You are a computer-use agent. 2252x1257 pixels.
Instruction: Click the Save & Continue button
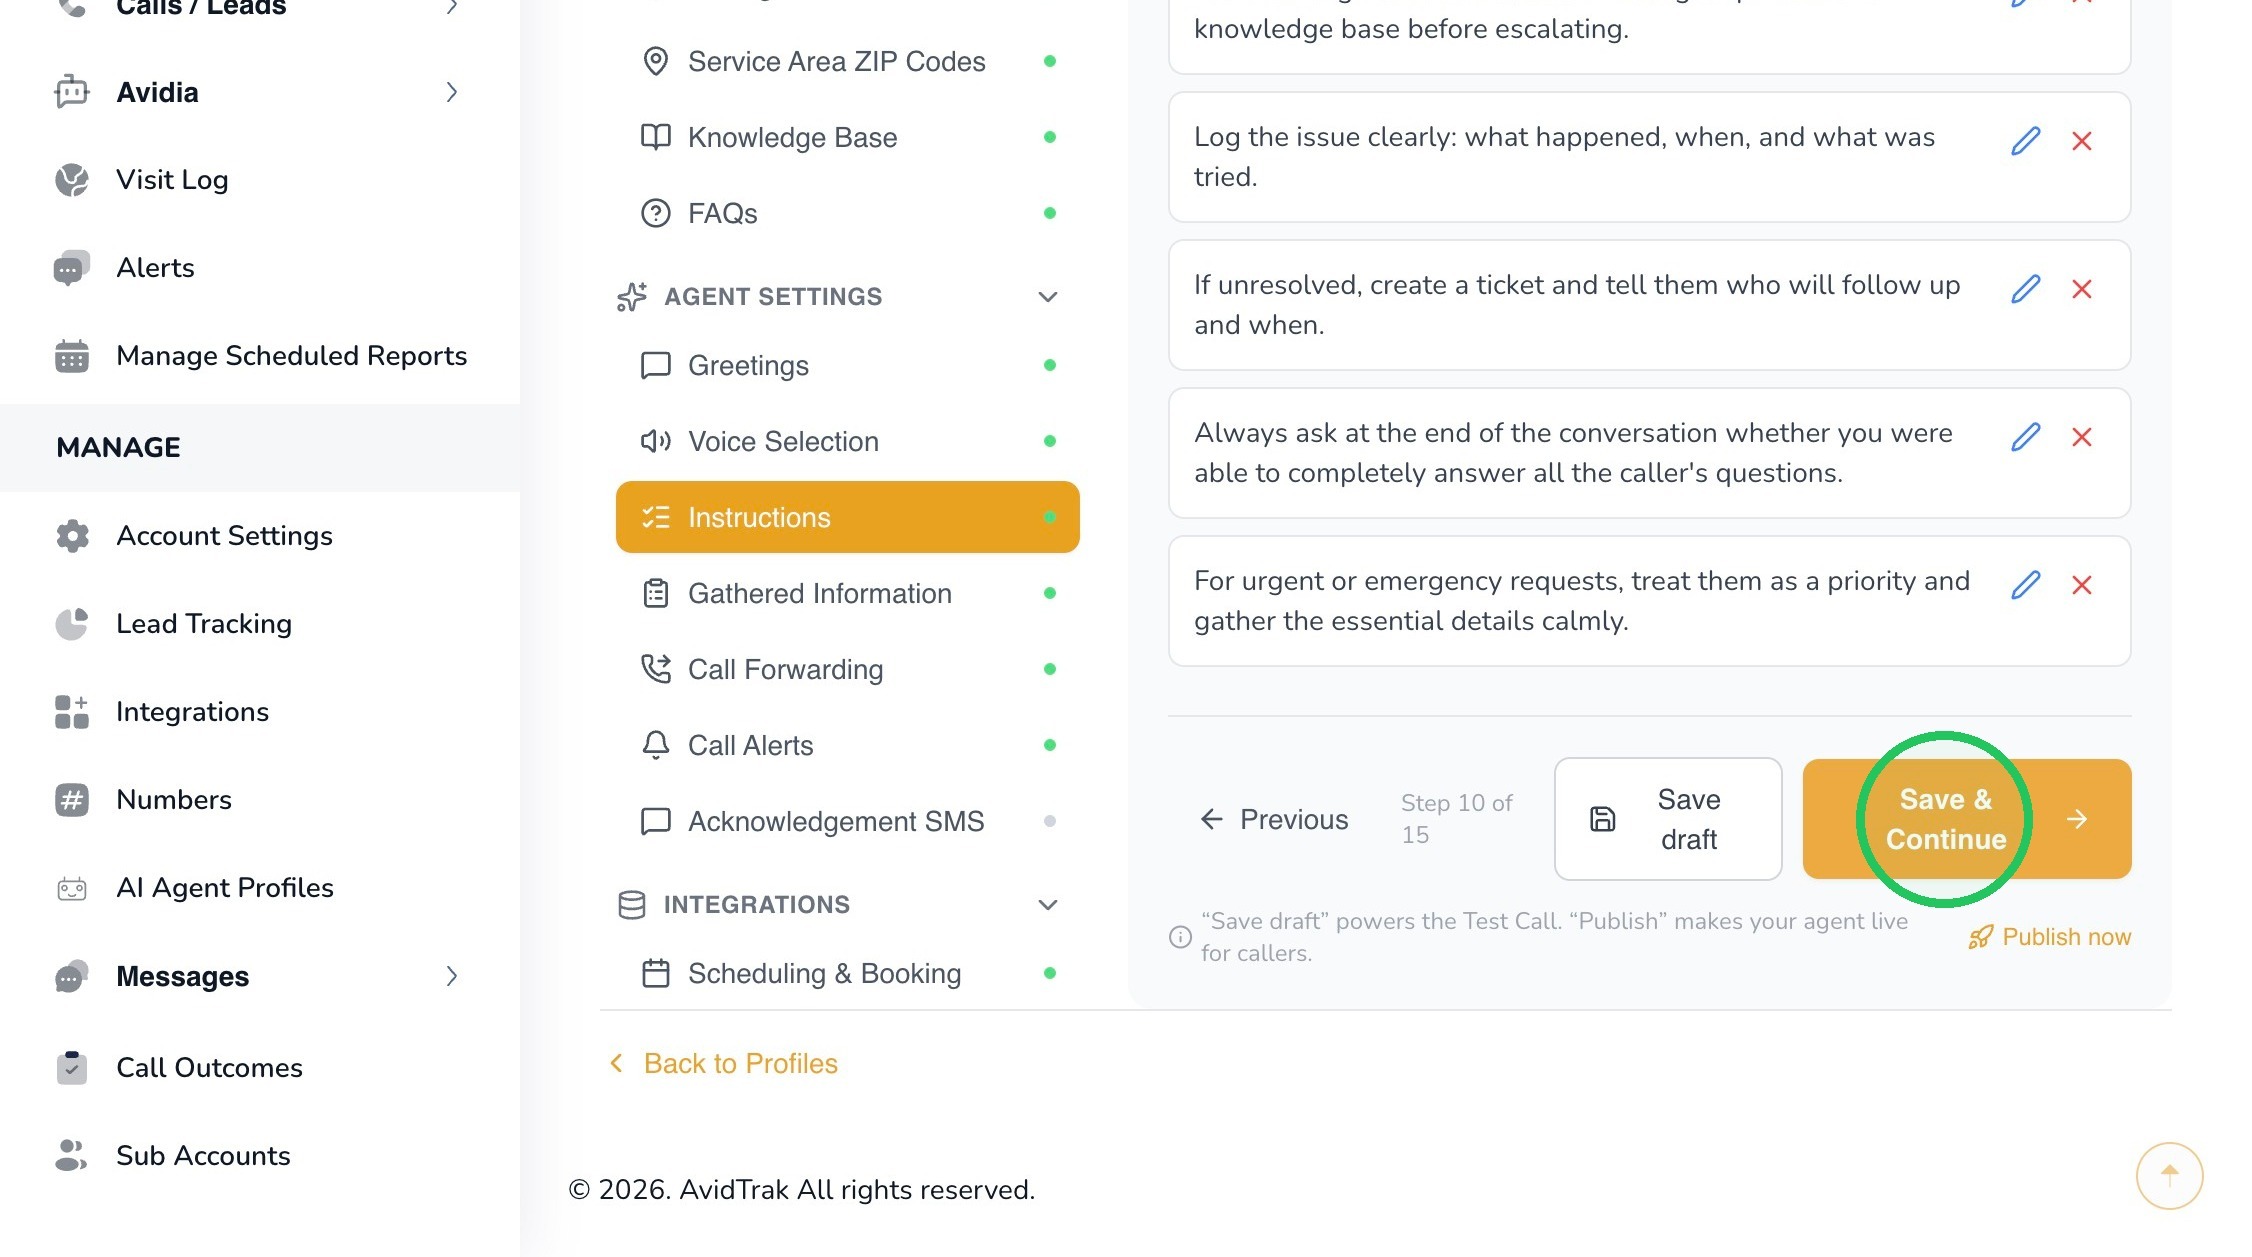pyautogui.click(x=1966, y=819)
